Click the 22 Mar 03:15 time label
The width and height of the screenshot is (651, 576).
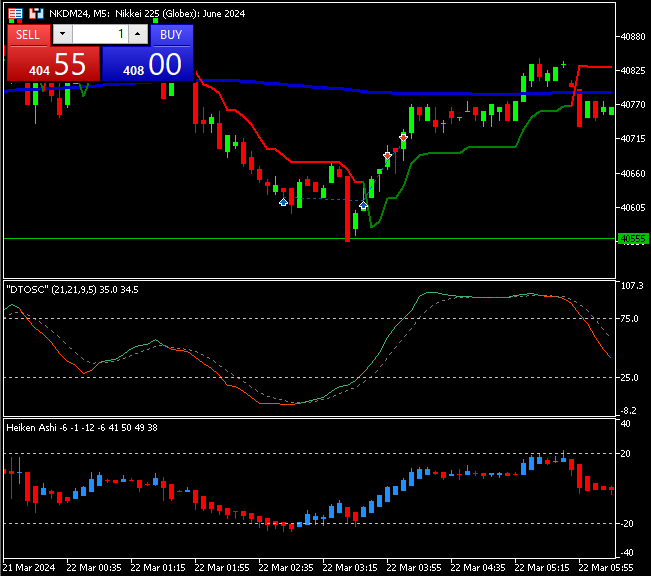pyautogui.click(x=350, y=568)
